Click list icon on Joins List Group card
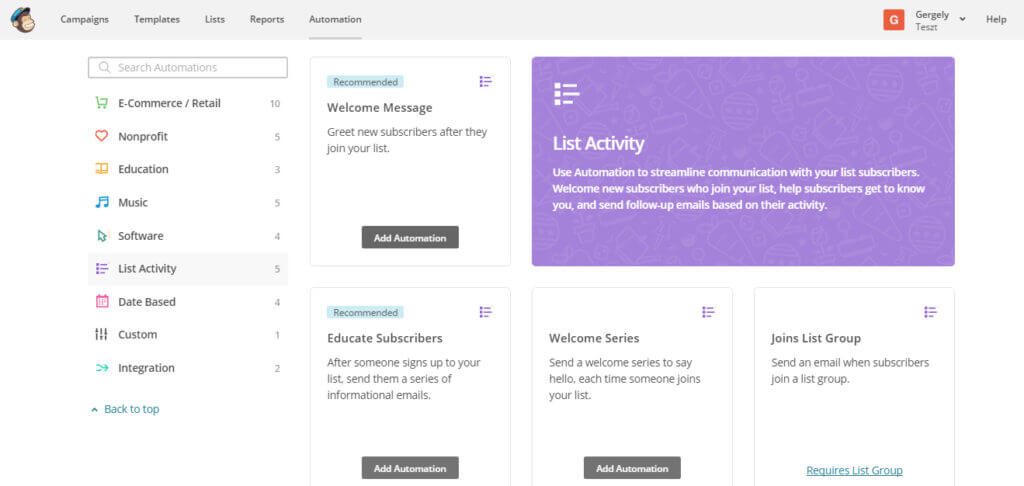The width and height of the screenshot is (1024, 486). (931, 312)
